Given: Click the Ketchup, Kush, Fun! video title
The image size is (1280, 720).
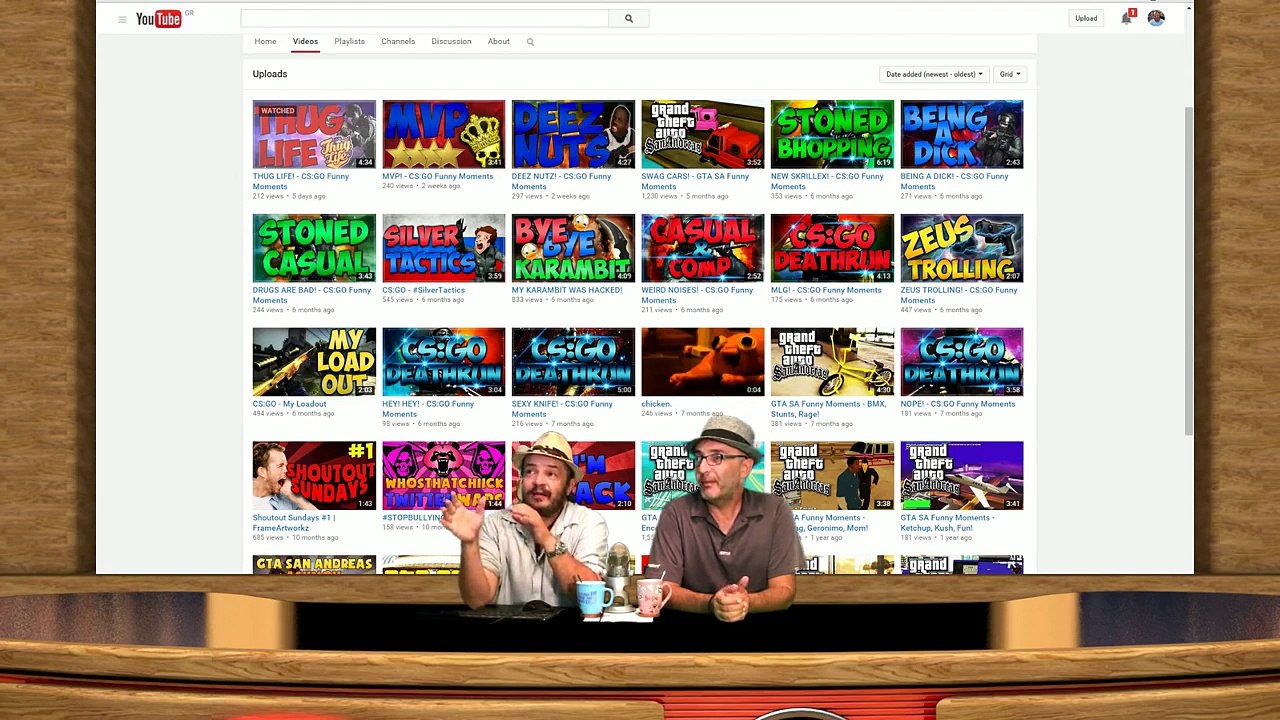Looking at the screenshot, I should point(948,523).
